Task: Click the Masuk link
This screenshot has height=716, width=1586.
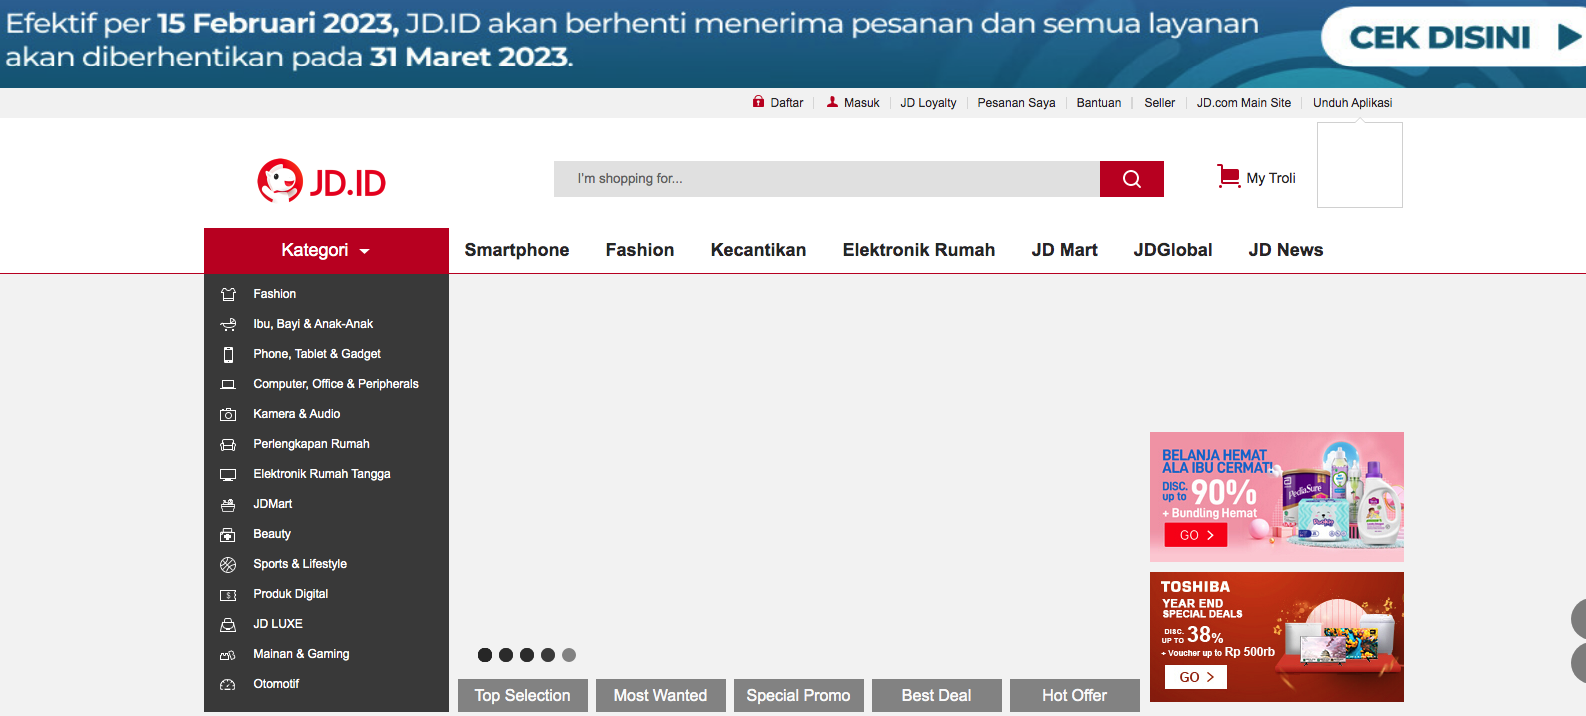Action: point(862,103)
